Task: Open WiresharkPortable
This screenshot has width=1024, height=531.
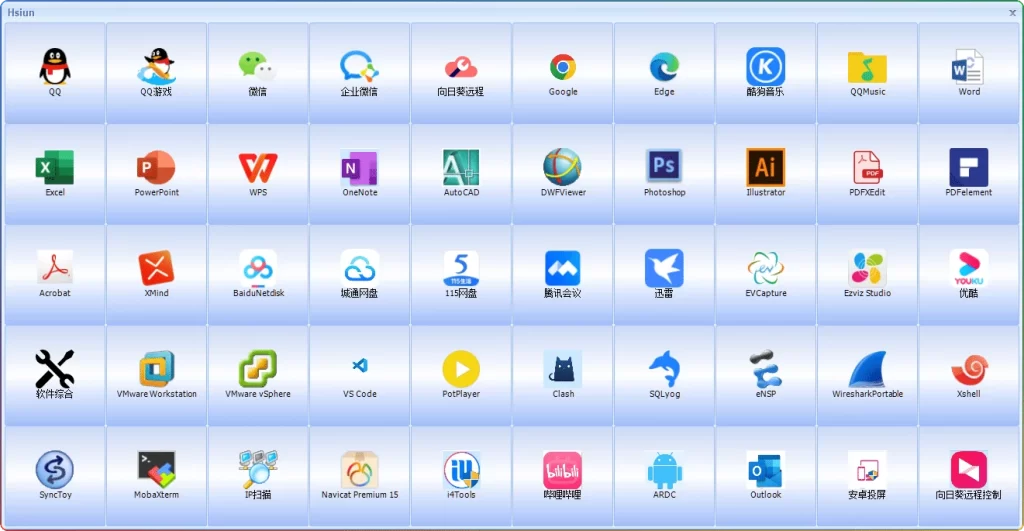Action: (867, 376)
